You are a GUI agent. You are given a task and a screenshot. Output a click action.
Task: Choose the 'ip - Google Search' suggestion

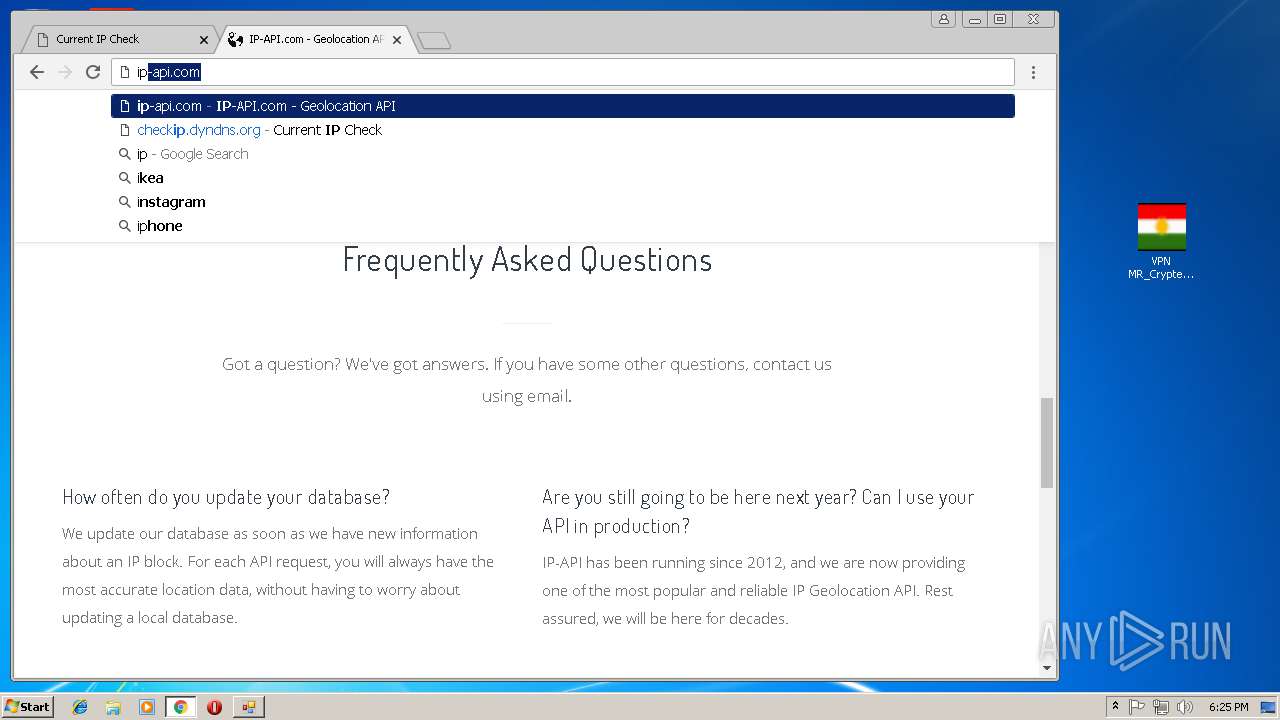click(x=563, y=154)
